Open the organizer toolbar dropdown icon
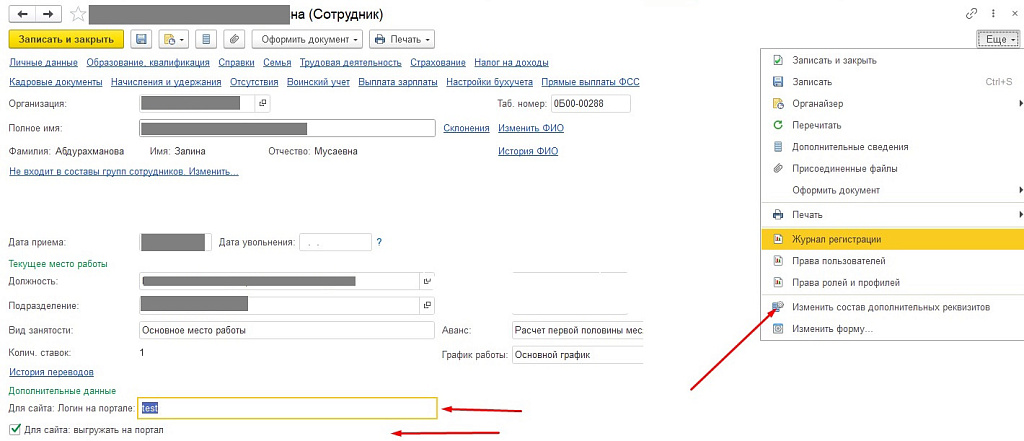 click(172, 39)
